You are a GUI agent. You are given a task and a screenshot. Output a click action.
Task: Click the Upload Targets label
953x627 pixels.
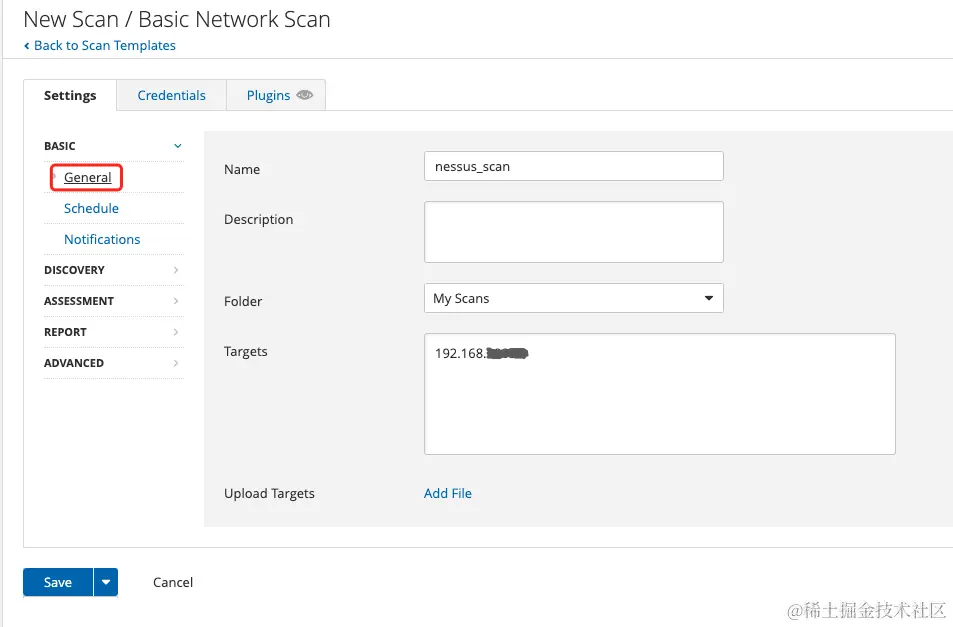click(x=269, y=493)
